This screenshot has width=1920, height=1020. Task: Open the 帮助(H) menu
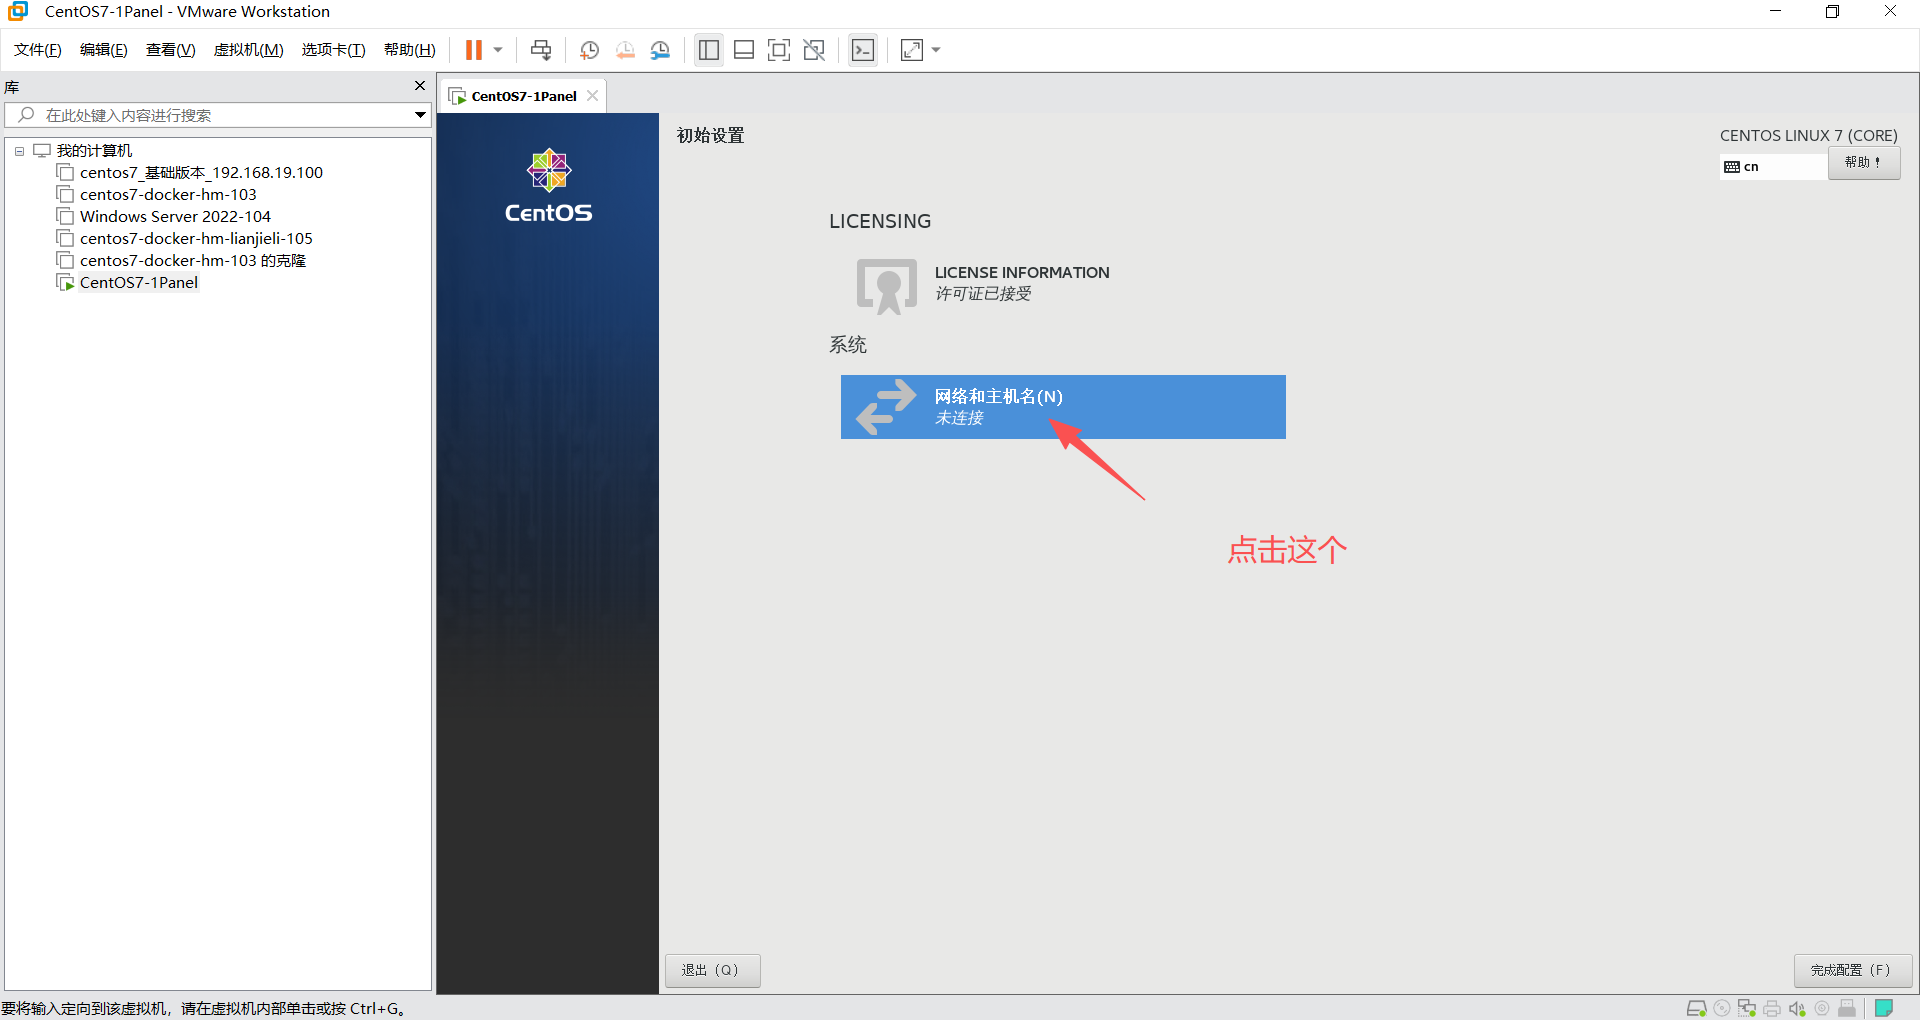(410, 50)
